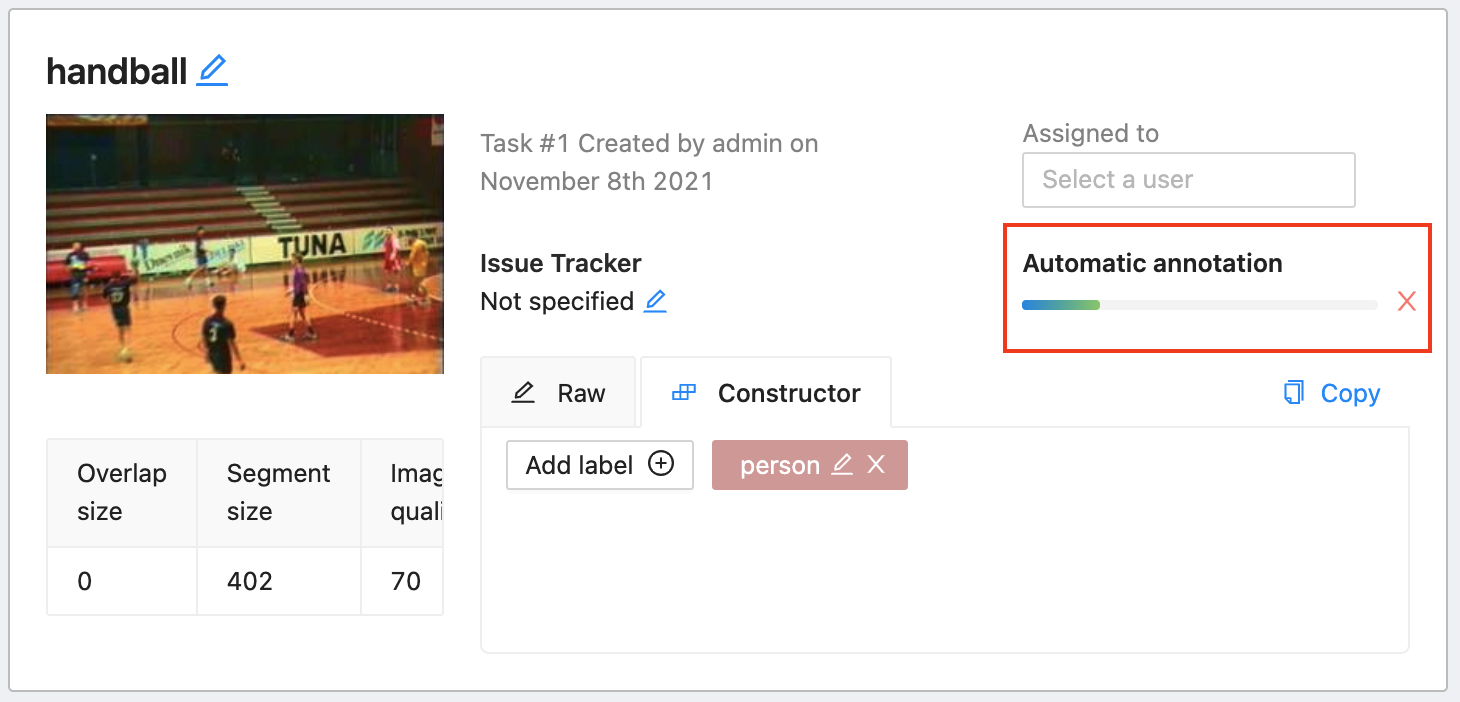Open the Assigned to user dropdown

[x=1188, y=180]
